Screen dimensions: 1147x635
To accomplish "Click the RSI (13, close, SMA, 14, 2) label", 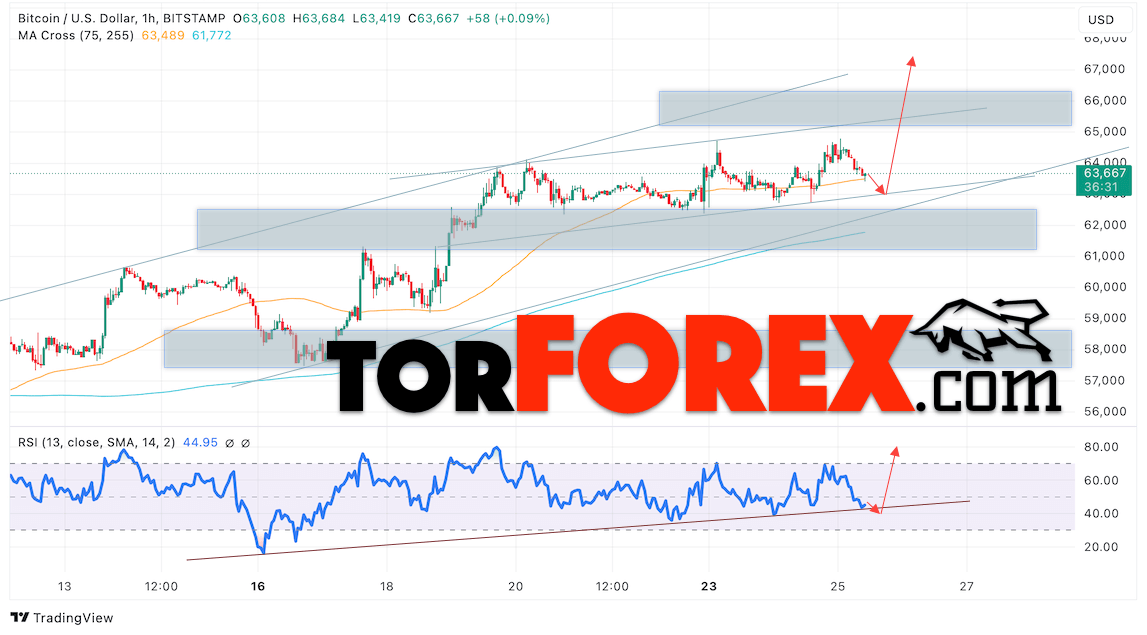I will tap(97, 443).
